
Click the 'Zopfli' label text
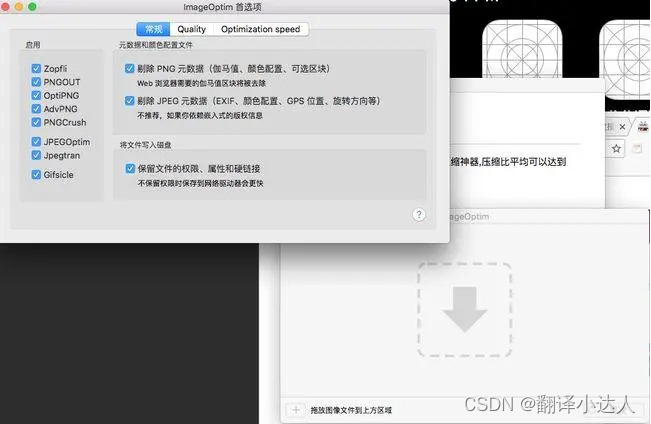(x=55, y=69)
